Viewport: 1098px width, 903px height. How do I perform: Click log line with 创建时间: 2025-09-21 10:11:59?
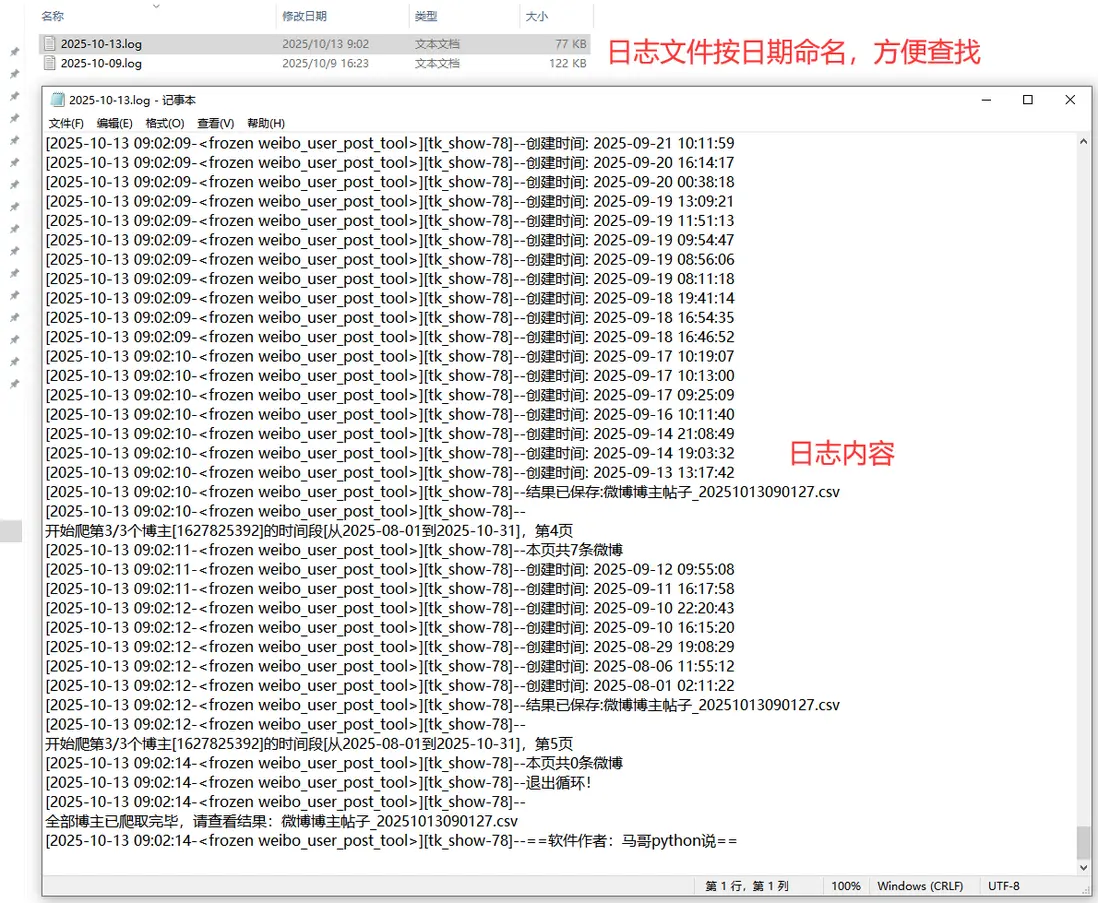point(390,144)
